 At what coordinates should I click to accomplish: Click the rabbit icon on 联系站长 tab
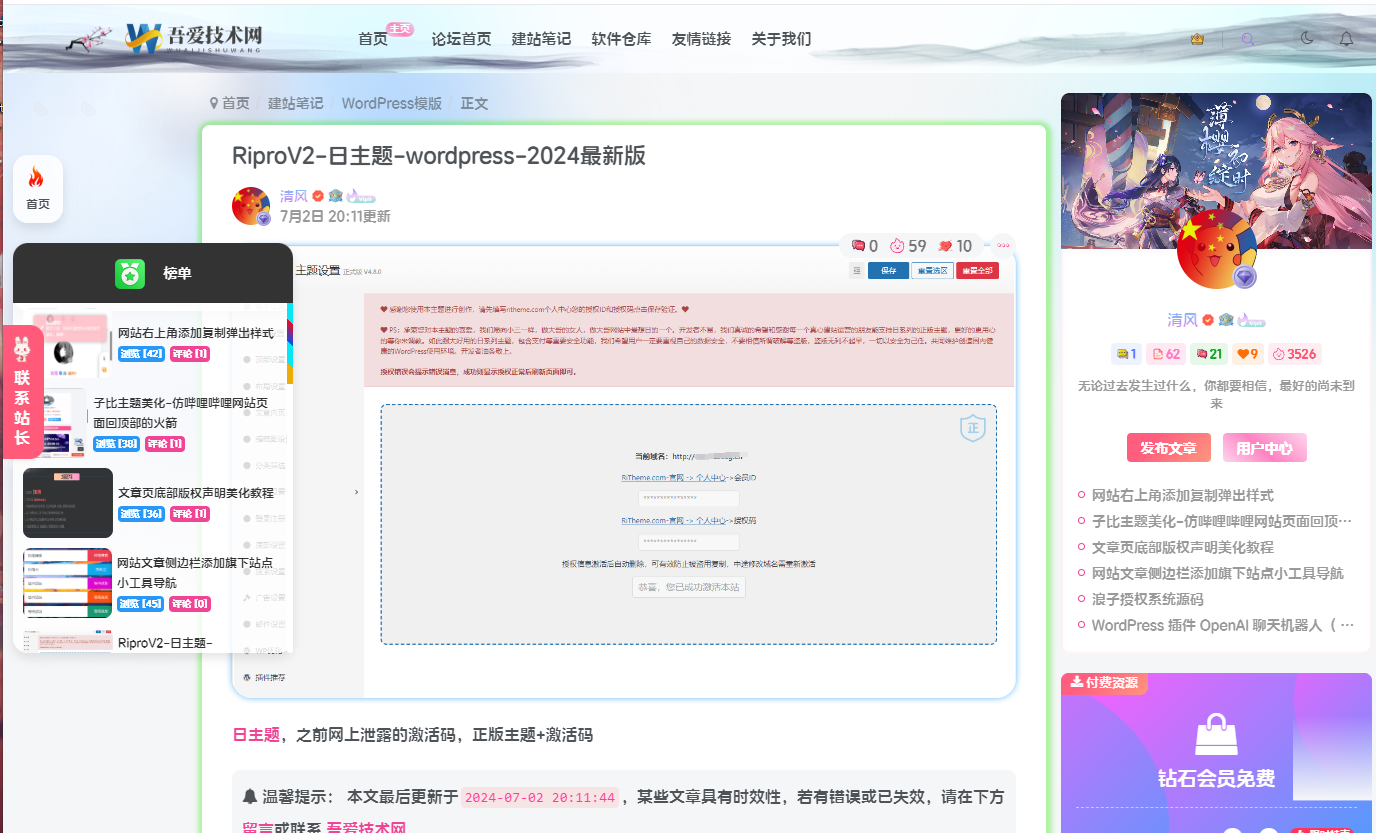pyautogui.click(x=22, y=348)
